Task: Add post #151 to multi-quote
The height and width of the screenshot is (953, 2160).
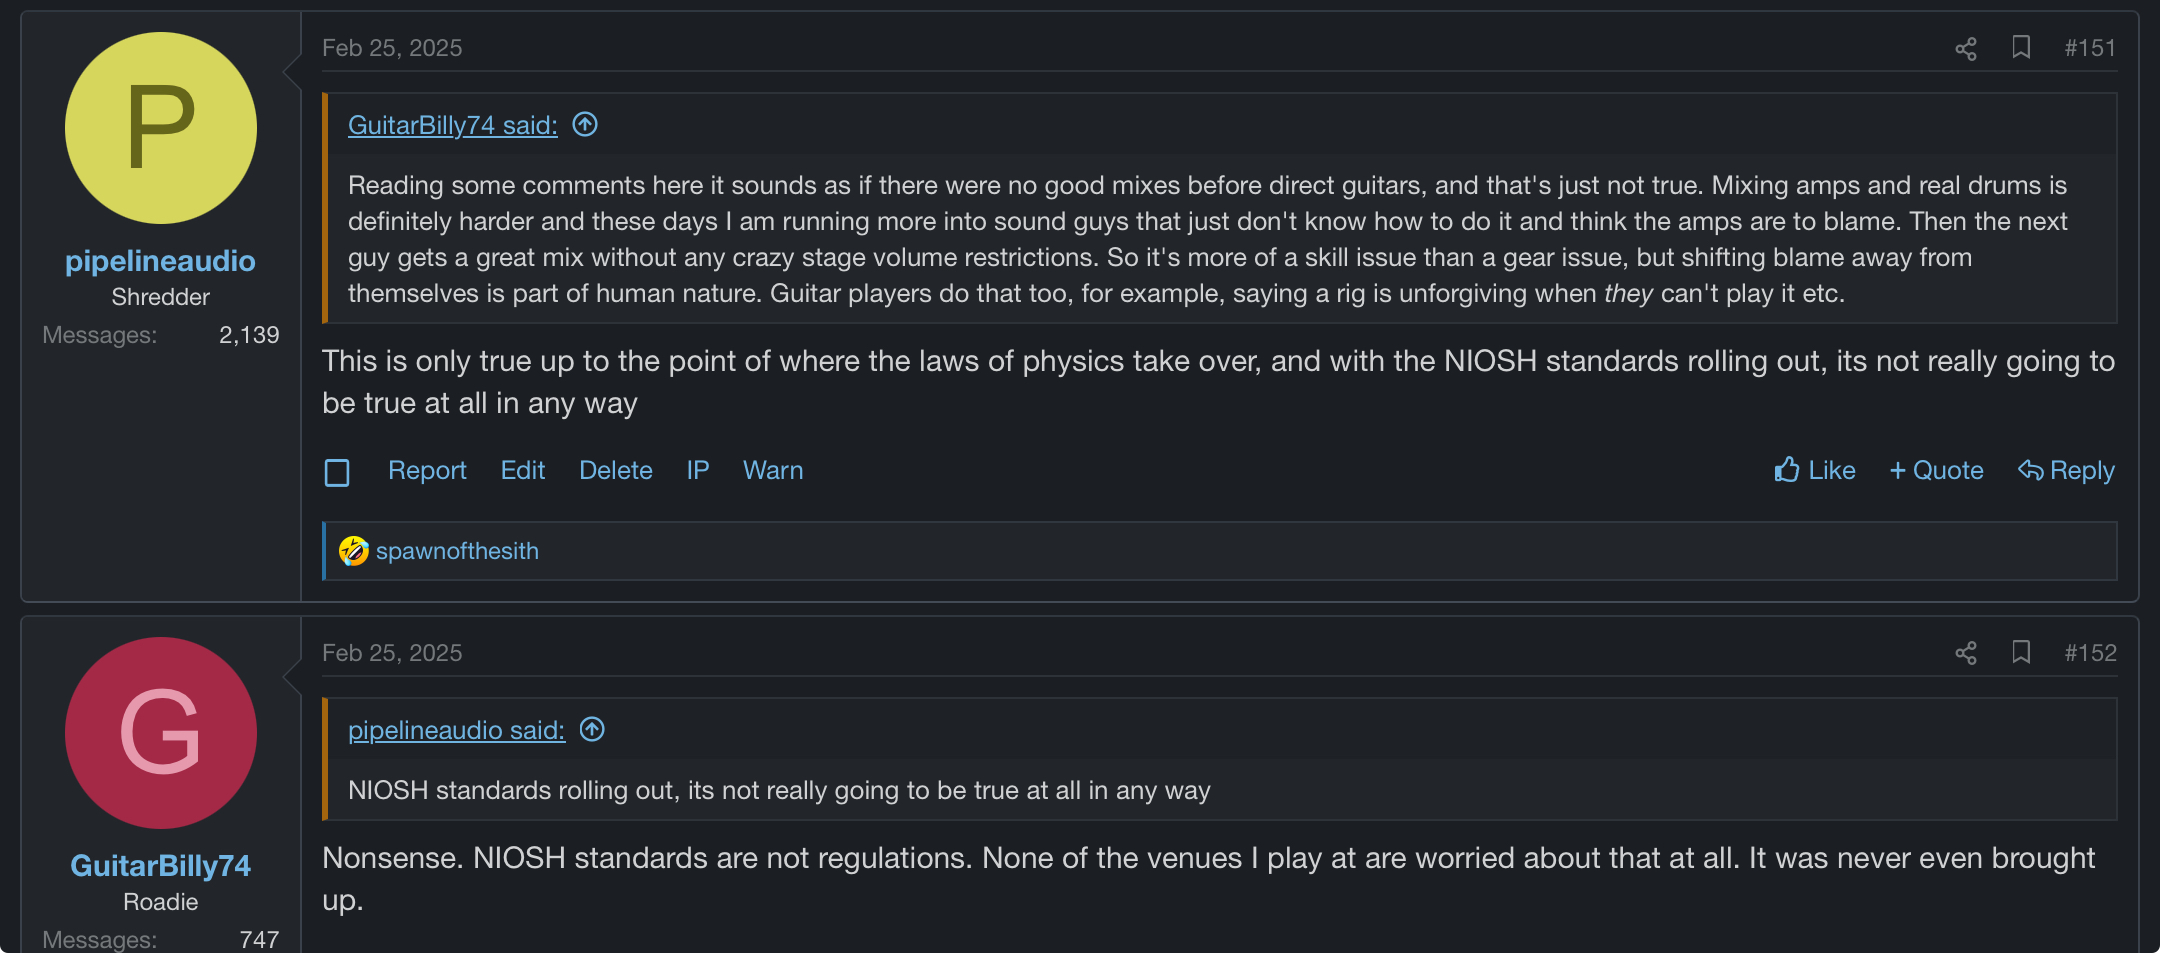Action: click(1936, 470)
